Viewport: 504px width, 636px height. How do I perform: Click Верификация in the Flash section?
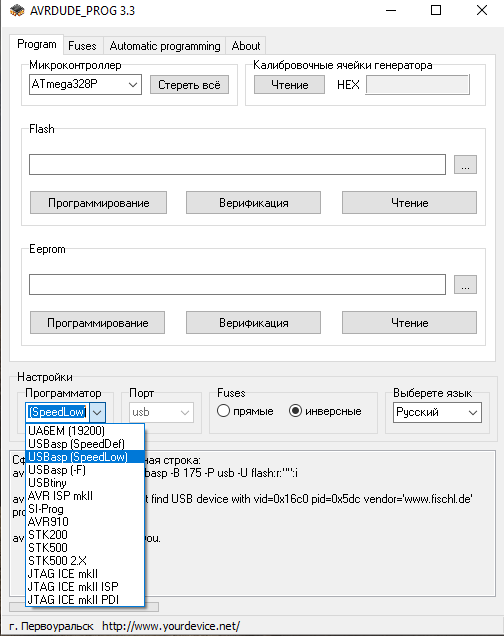(253, 202)
